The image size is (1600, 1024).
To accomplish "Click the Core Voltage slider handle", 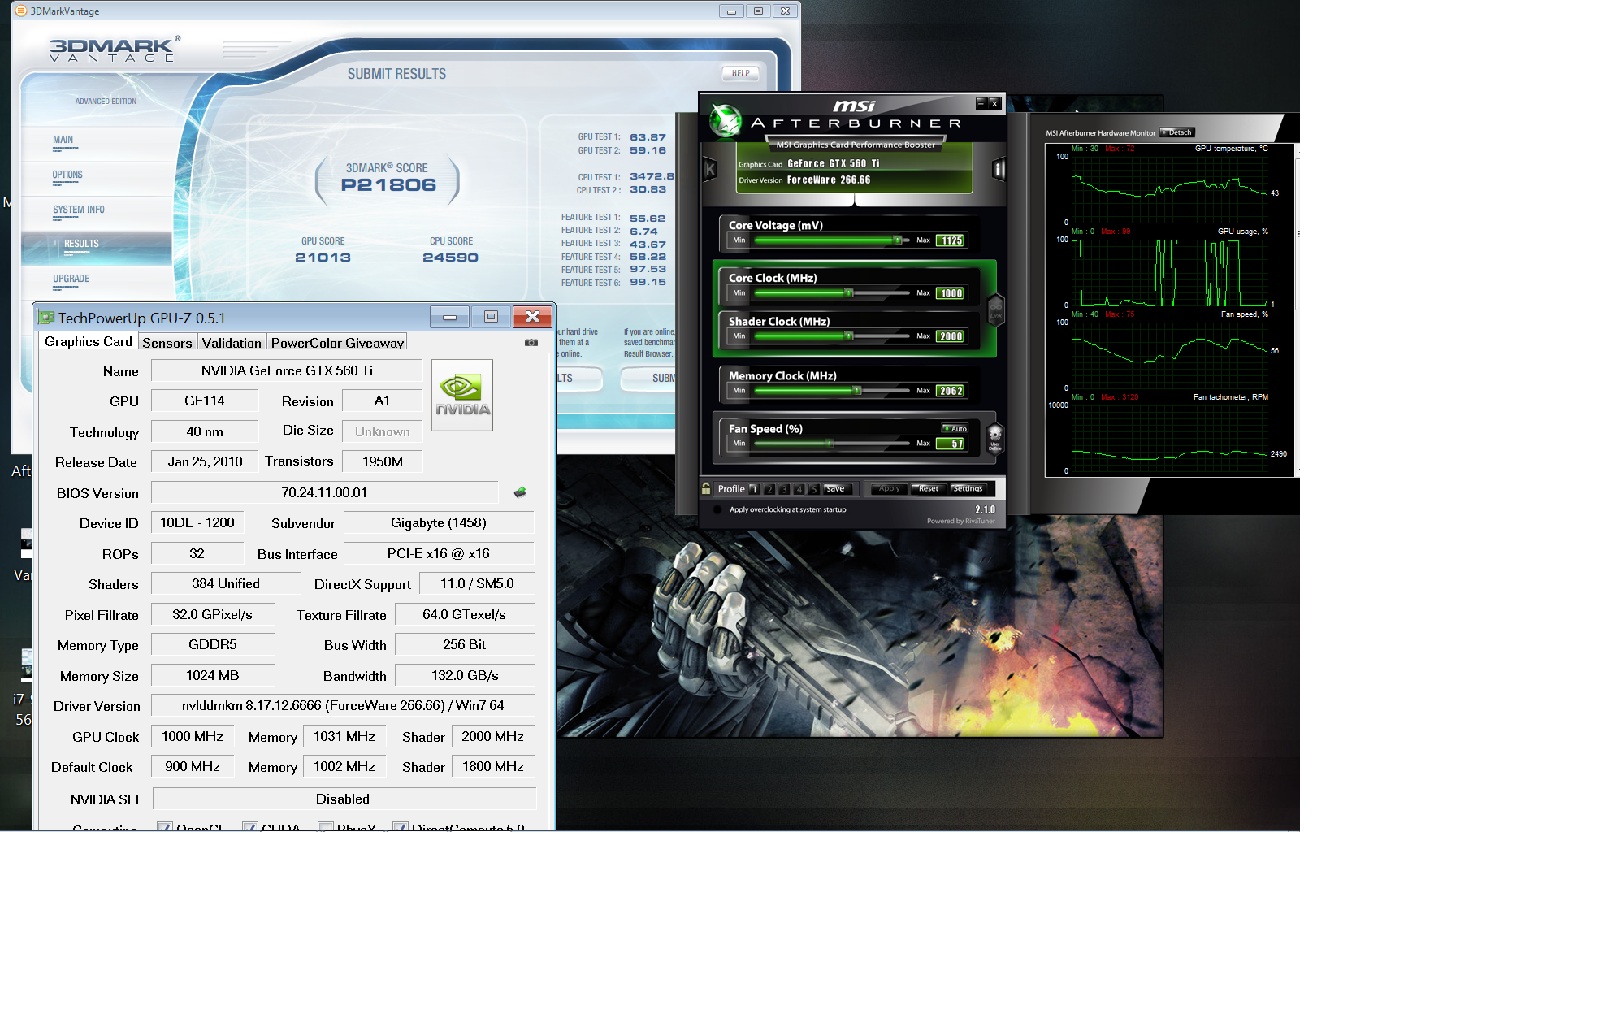I will [898, 240].
